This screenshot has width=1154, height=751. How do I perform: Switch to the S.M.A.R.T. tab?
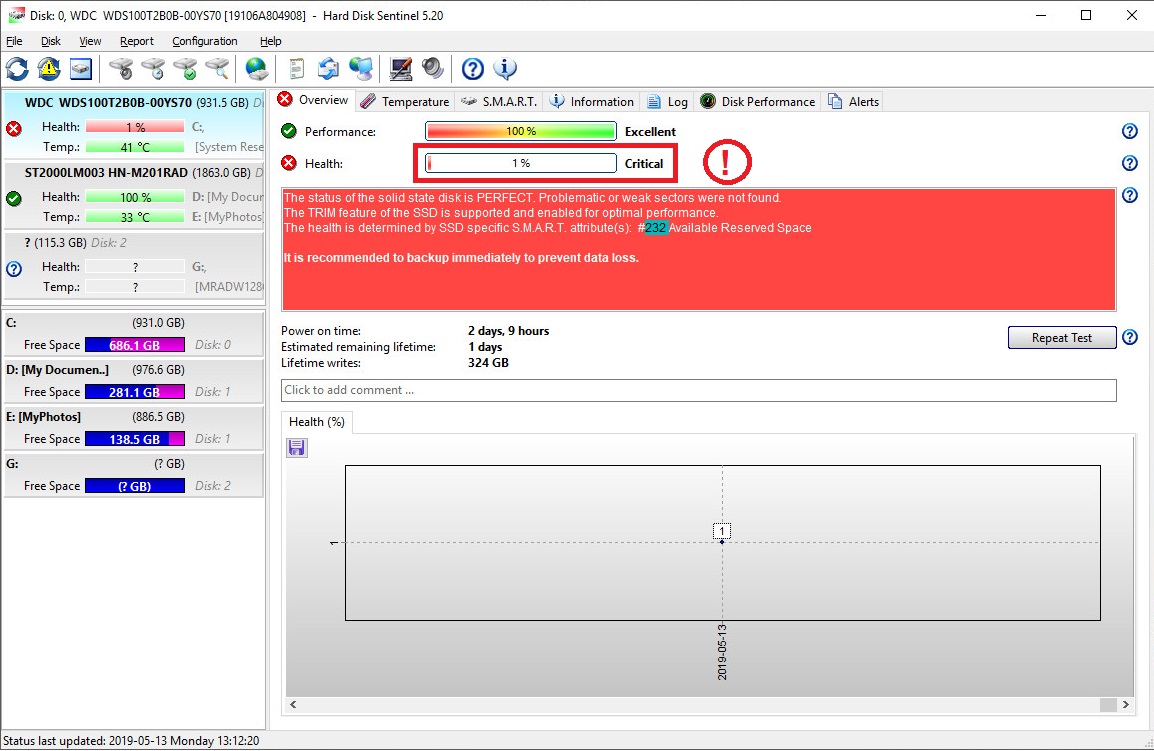click(x=499, y=102)
